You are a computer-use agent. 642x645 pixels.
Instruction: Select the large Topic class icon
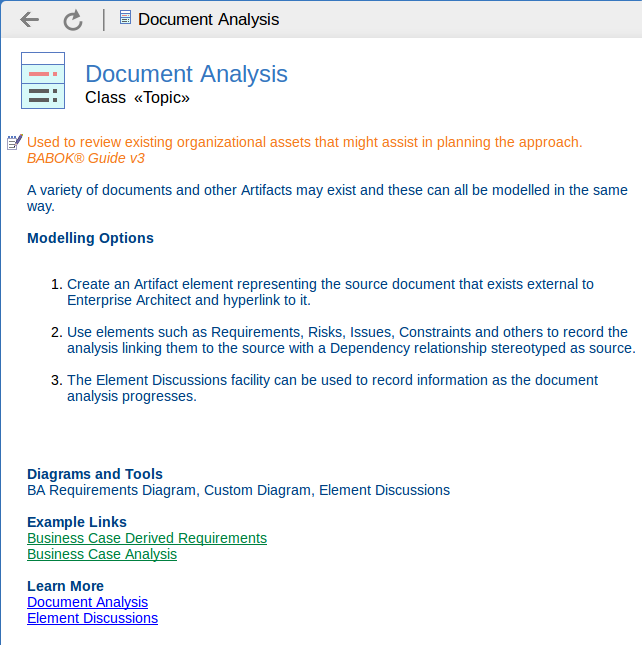43,80
